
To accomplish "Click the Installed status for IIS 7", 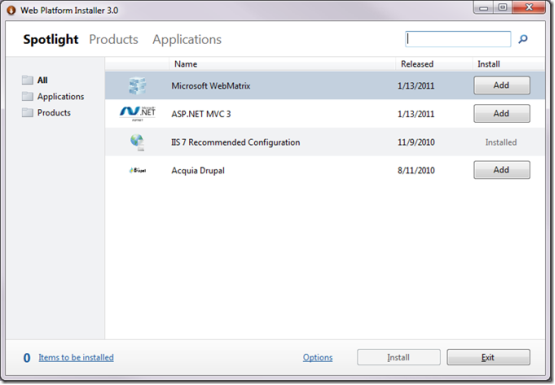I will click(501, 142).
